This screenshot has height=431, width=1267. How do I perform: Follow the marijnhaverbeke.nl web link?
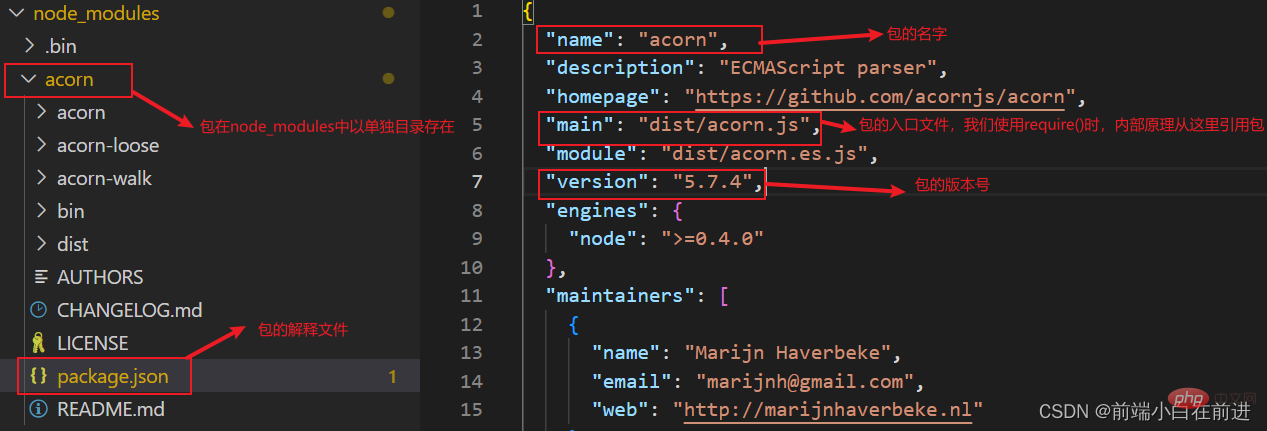(827, 410)
